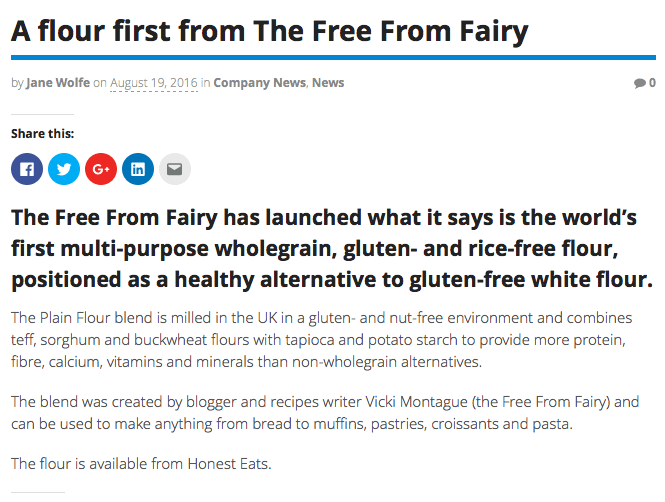Click the article title heading
This screenshot has width=665, height=502.
point(270,32)
